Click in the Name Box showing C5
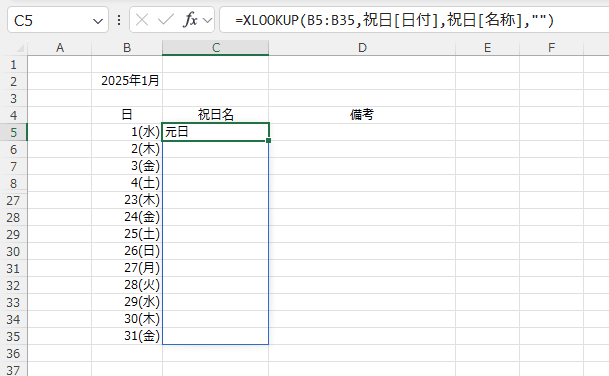The width and height of the screenshot is (609, 376). point(50,20)
